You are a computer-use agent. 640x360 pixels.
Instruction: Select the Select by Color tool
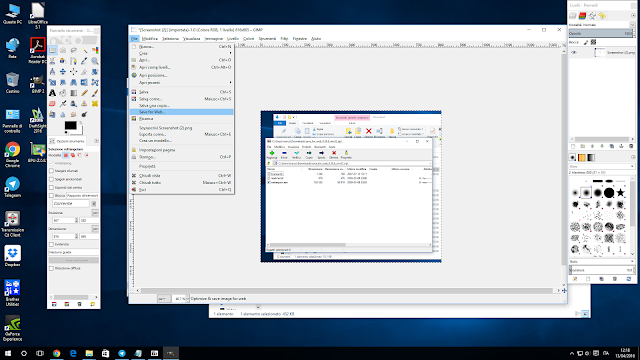click(95, 50)
